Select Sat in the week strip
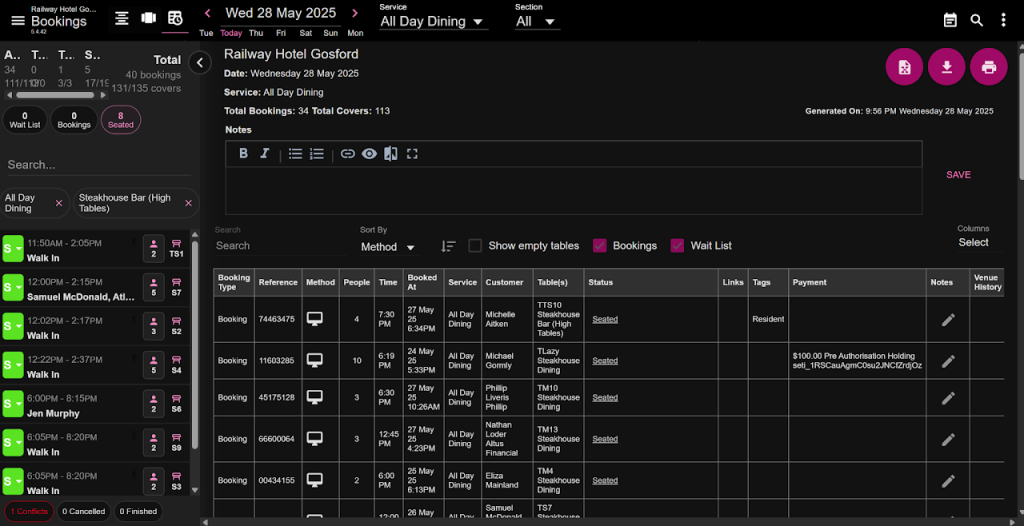The image size is (1024, 526). tap(306, 33)
